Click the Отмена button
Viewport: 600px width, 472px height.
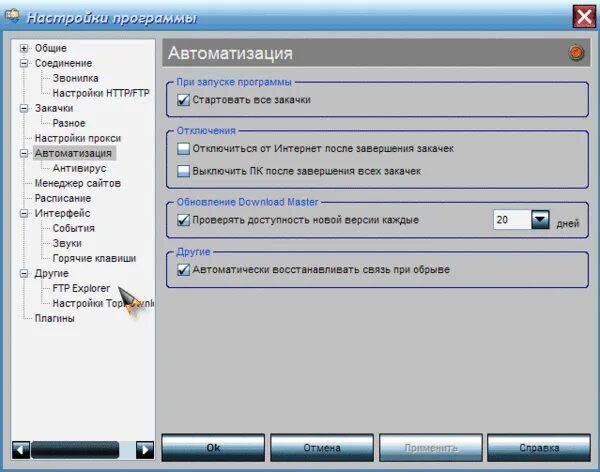322,448
